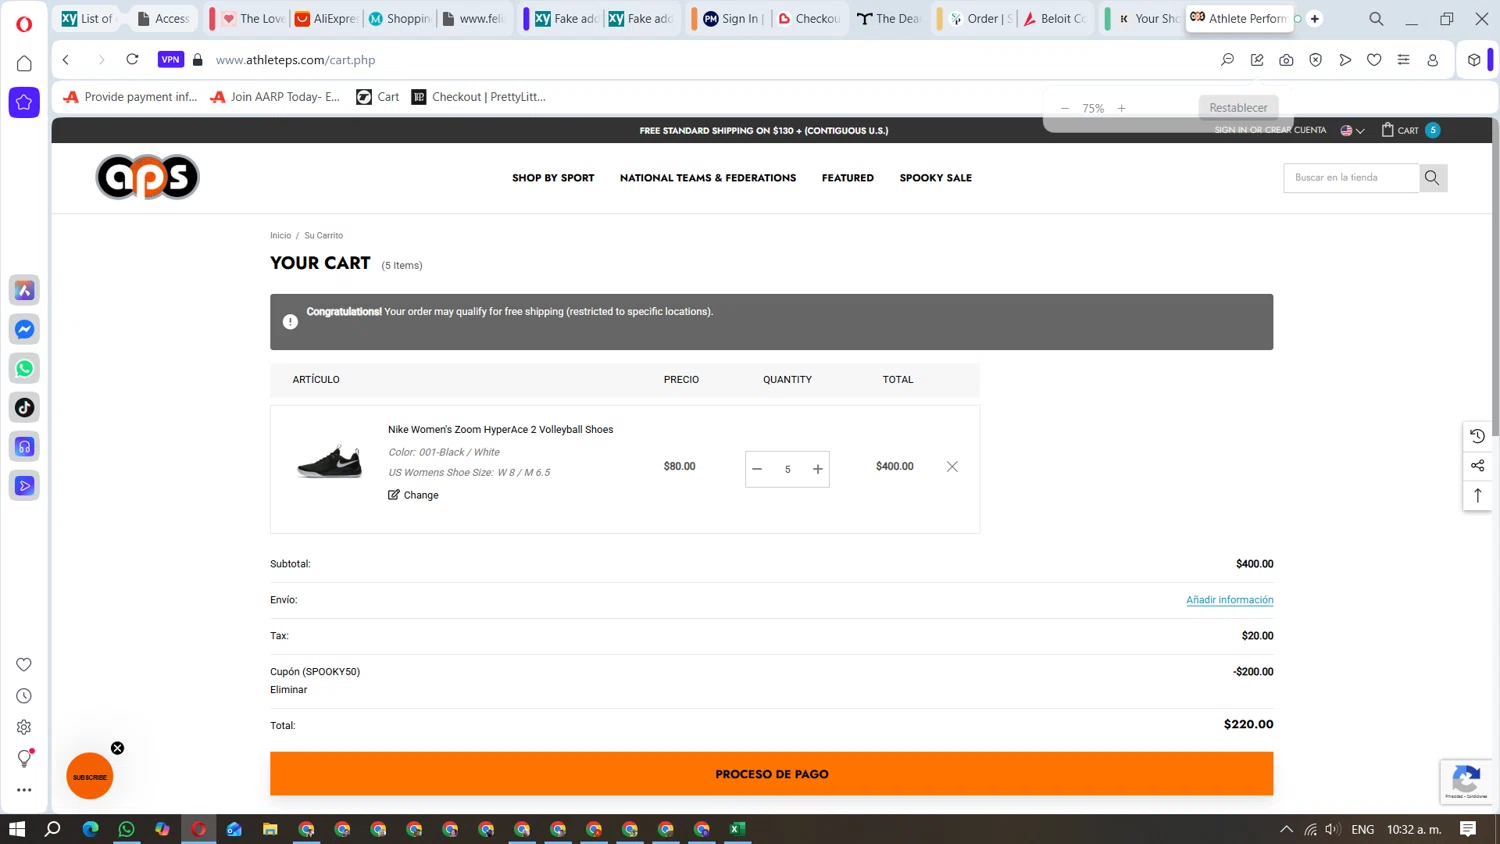The width and height of the screenshot is (1500, 844).
Task: Open the sidebar bookmarks heart icon
Action: [24, 665]
